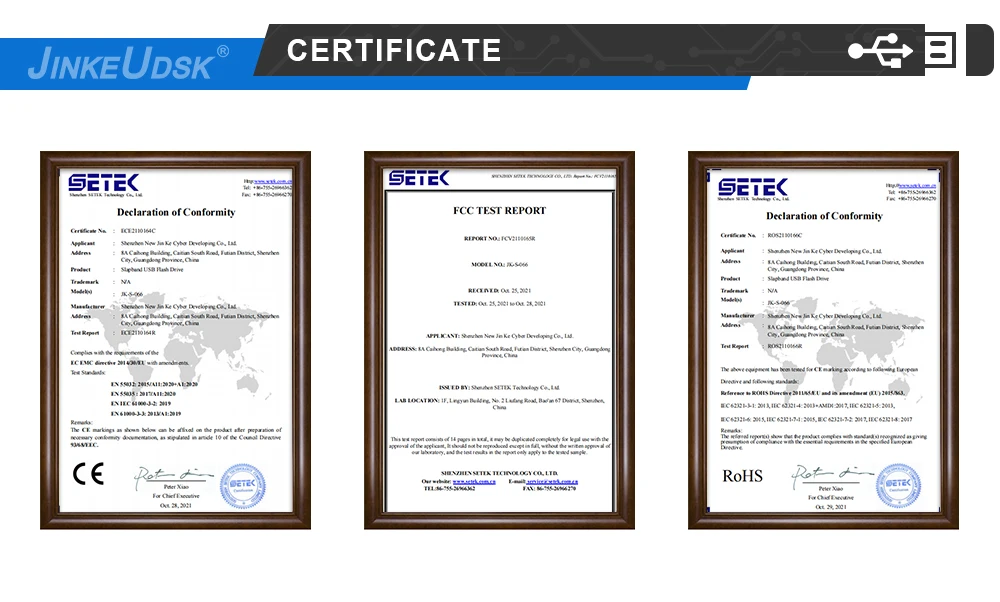
Task: Select 'Reference to ROHS Directive 2011/65/EU' line
Action: pos(812,393)
